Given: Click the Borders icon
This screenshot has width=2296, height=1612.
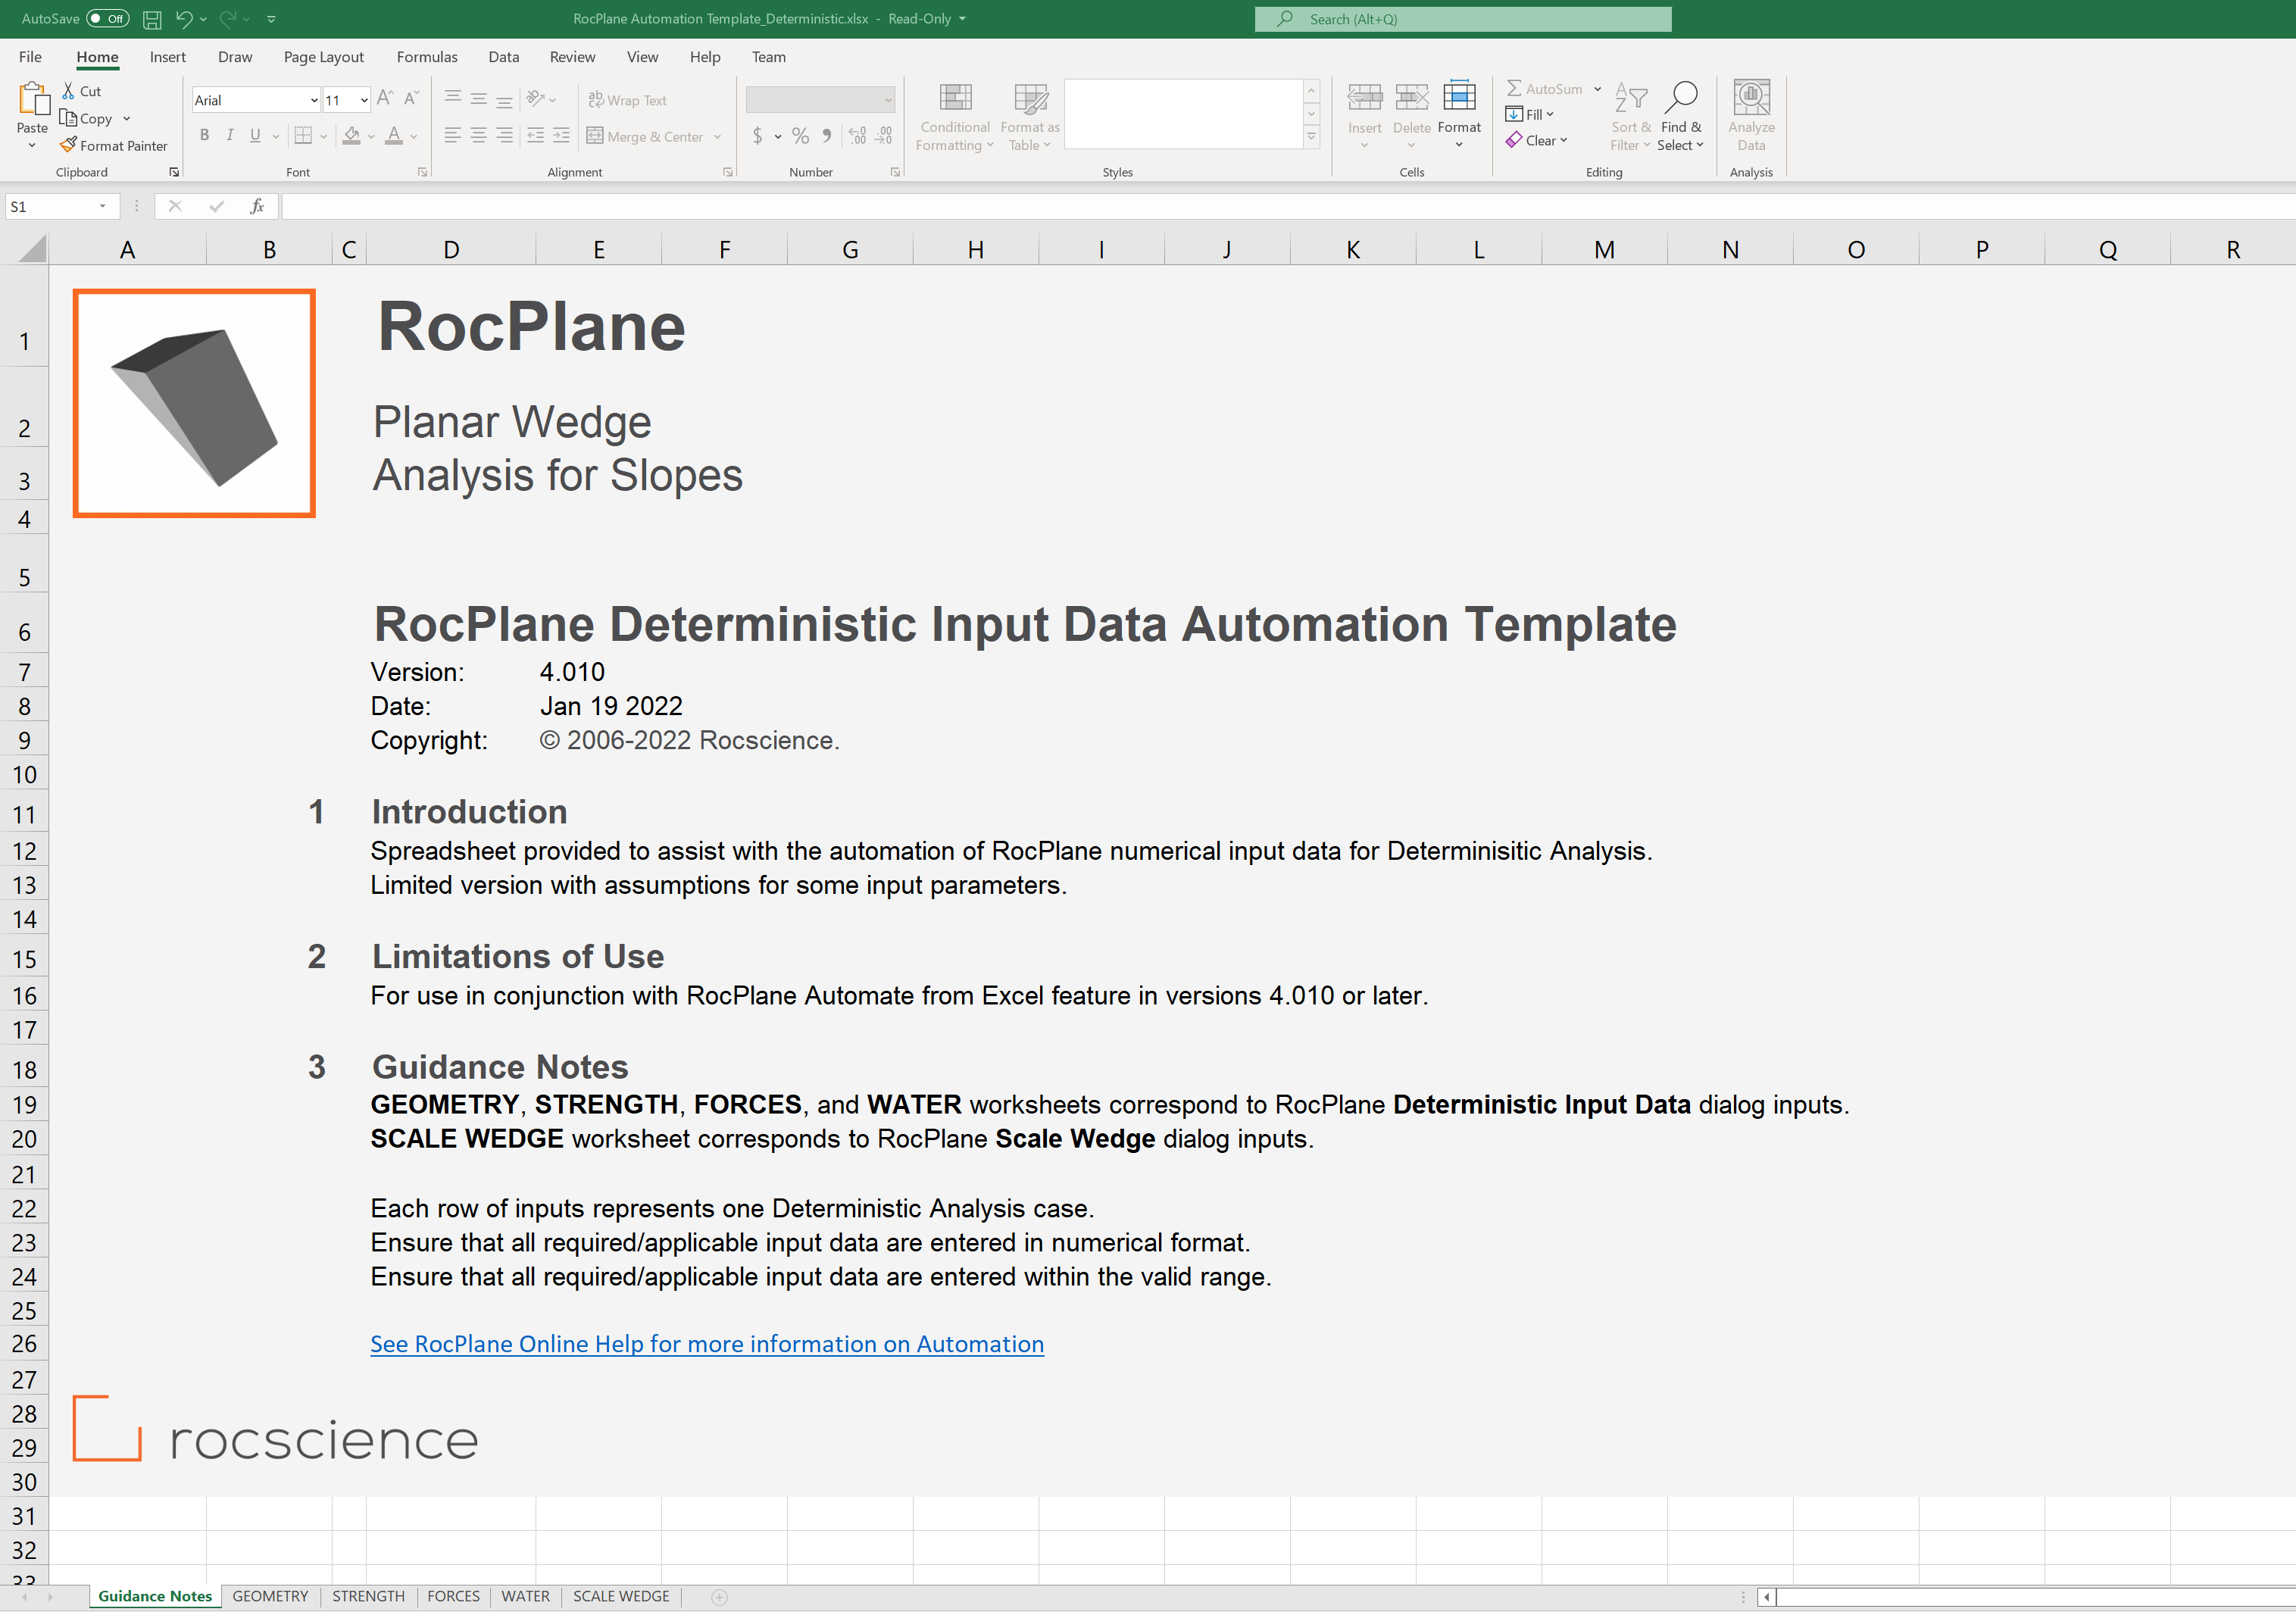Looking at the screenshot, I should (303, 135).
